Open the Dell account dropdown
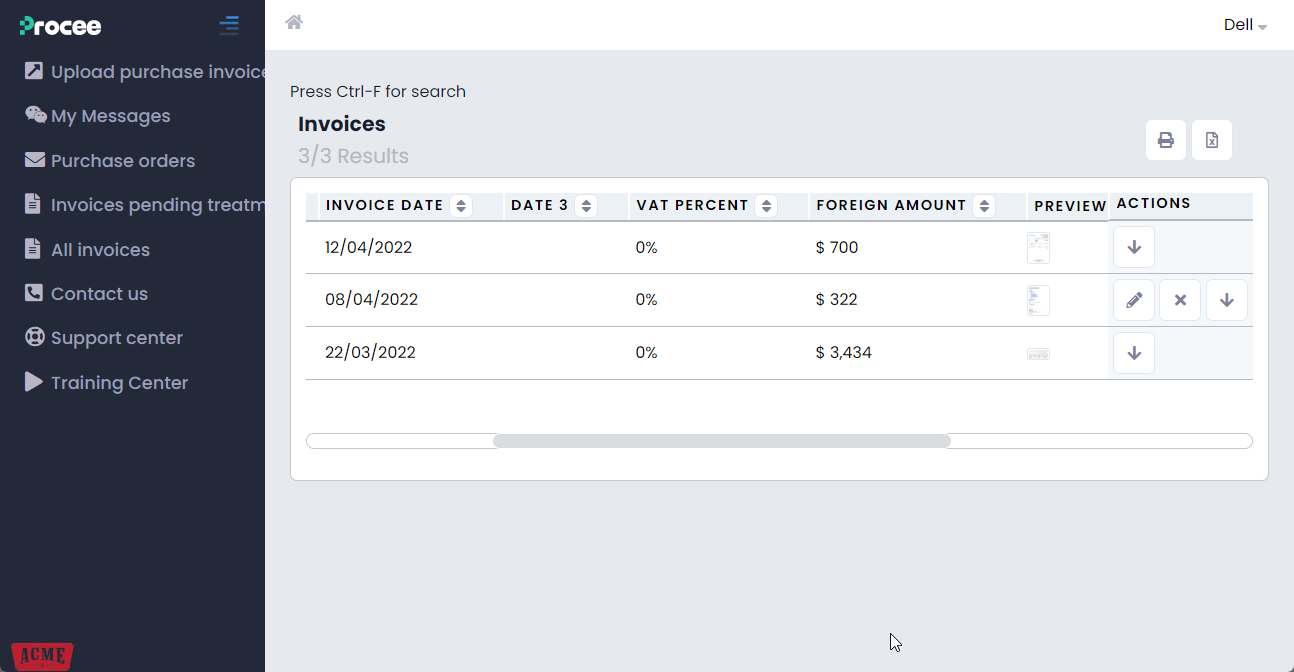The width and height of the screenshot is (1294, 672). (x=1244, y=24)
